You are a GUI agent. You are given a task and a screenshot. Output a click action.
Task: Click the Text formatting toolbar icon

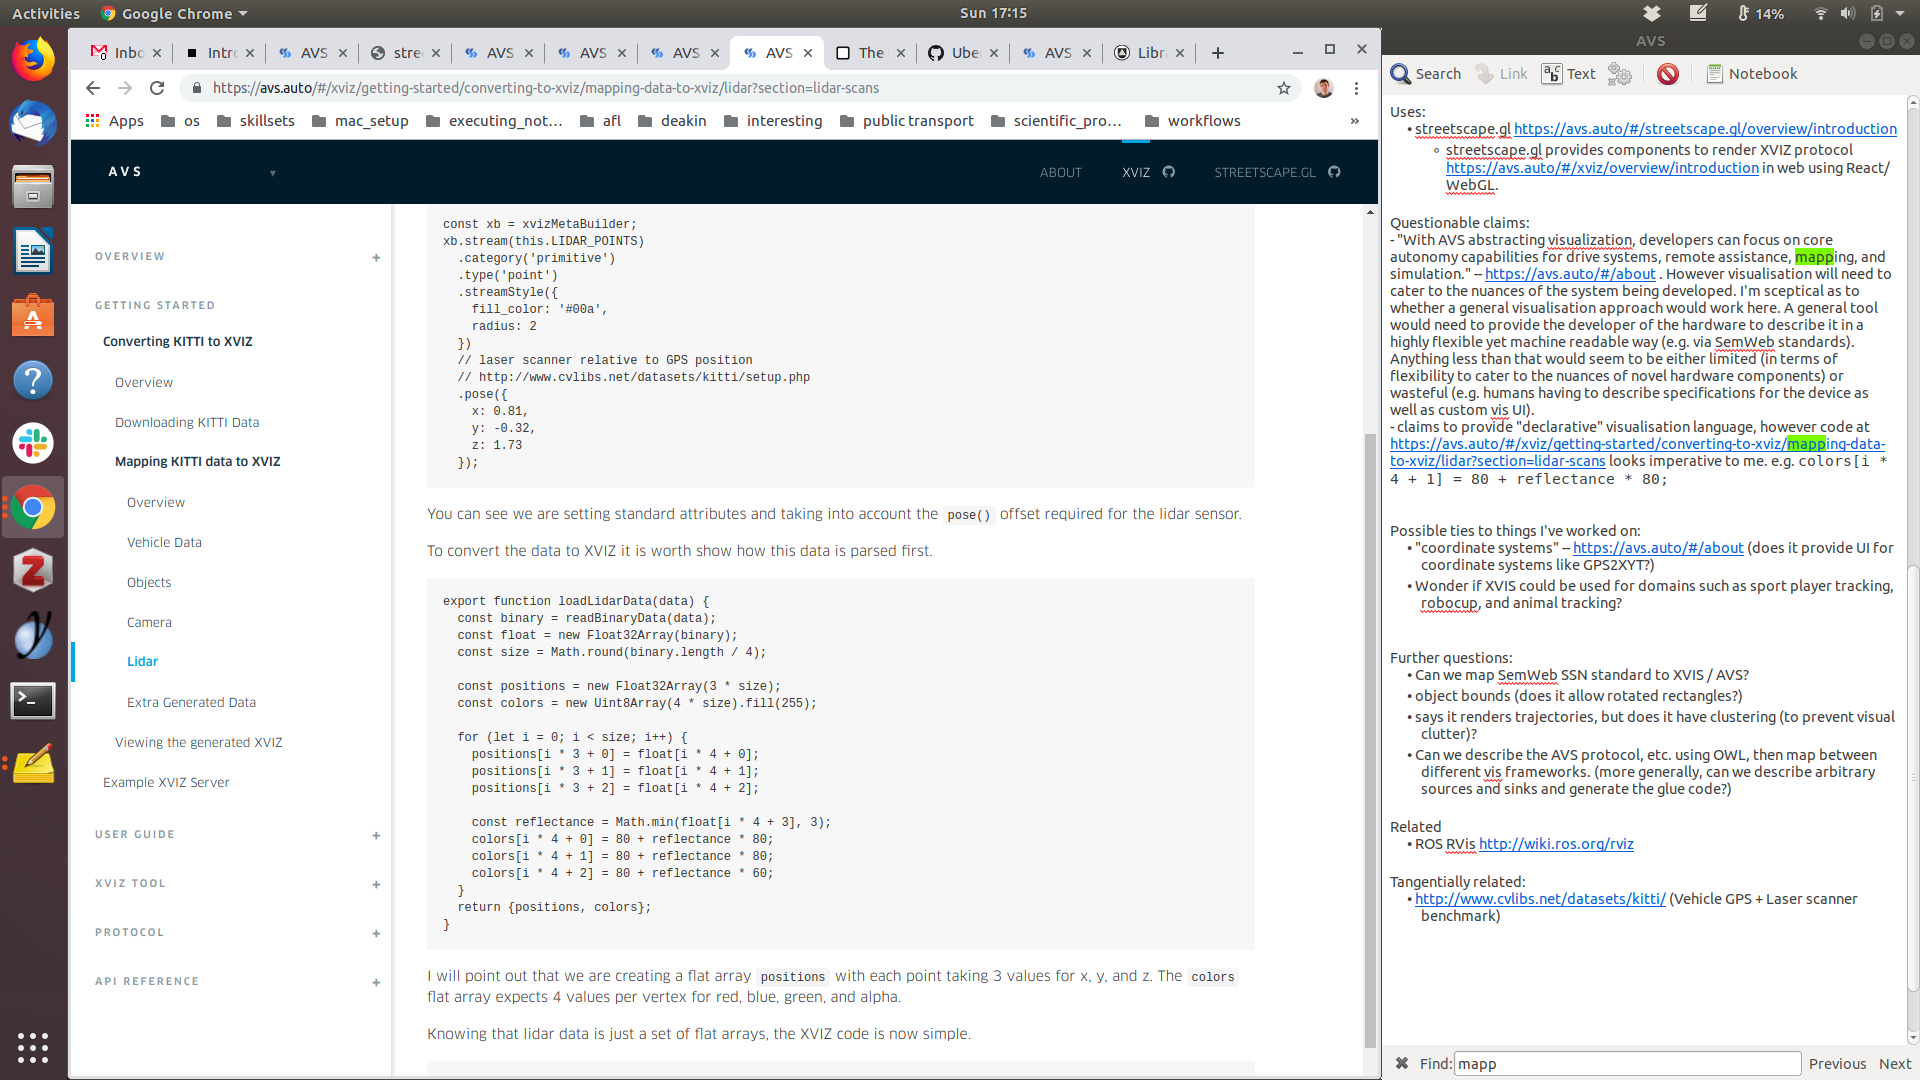pyautogui.click(x=1568, y=74)
